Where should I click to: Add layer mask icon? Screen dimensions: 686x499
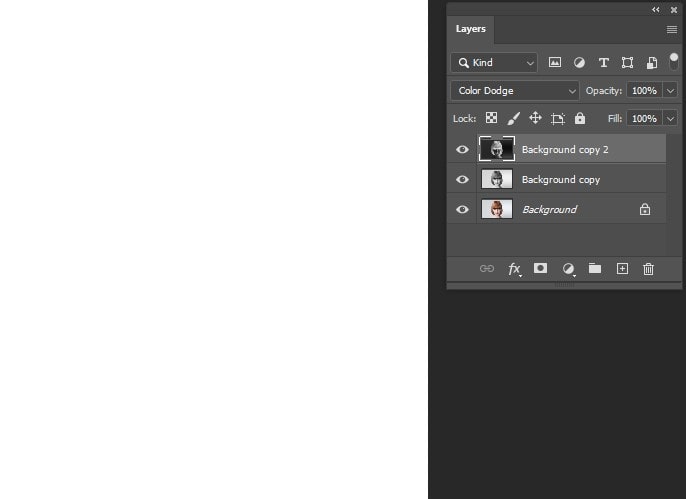click(x=540, y=268)
